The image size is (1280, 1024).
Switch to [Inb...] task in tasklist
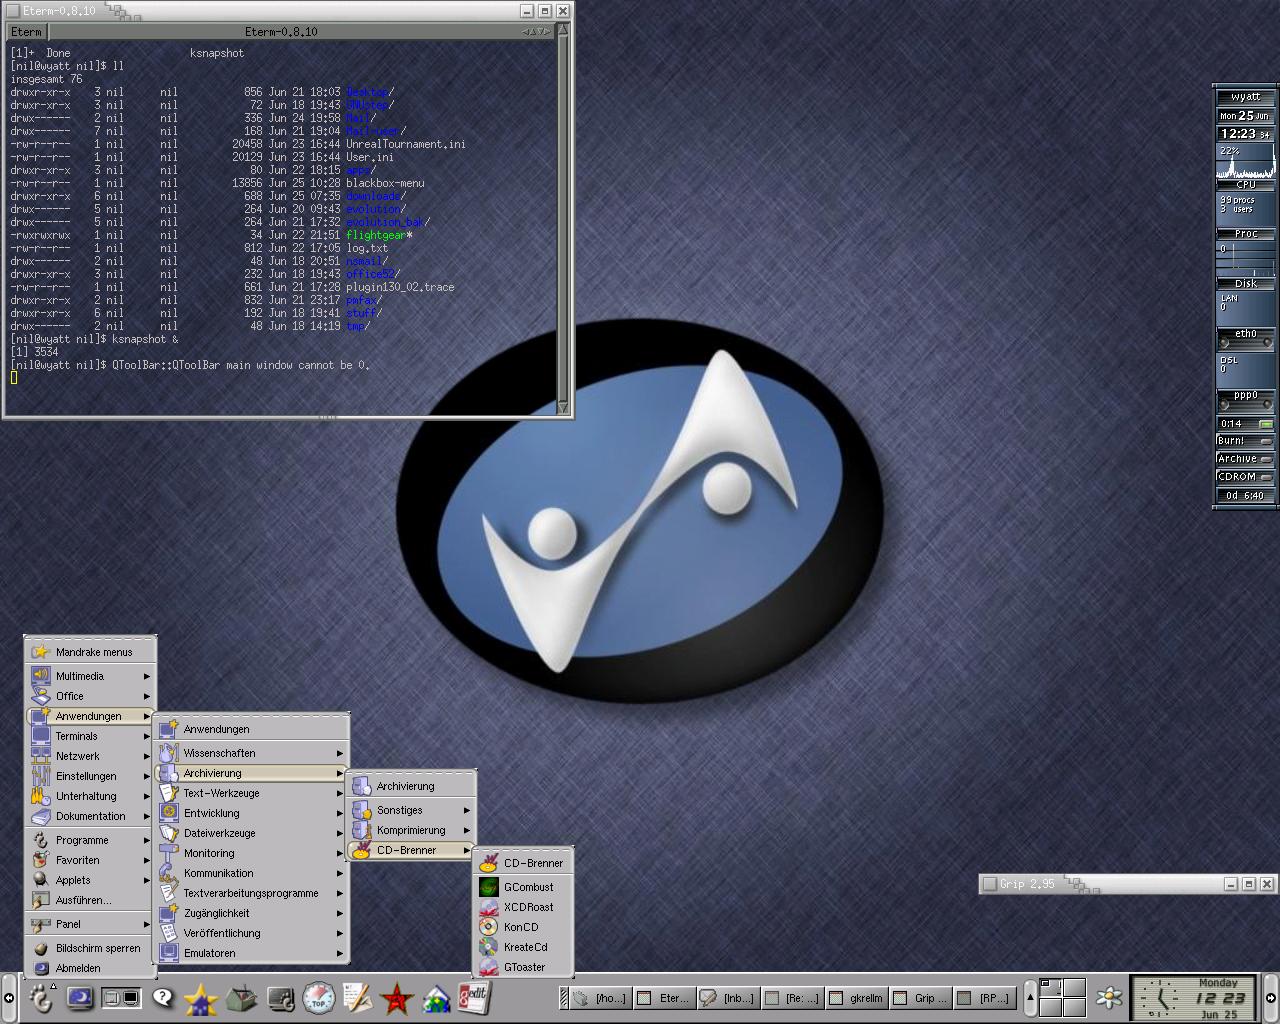point(728,998)
